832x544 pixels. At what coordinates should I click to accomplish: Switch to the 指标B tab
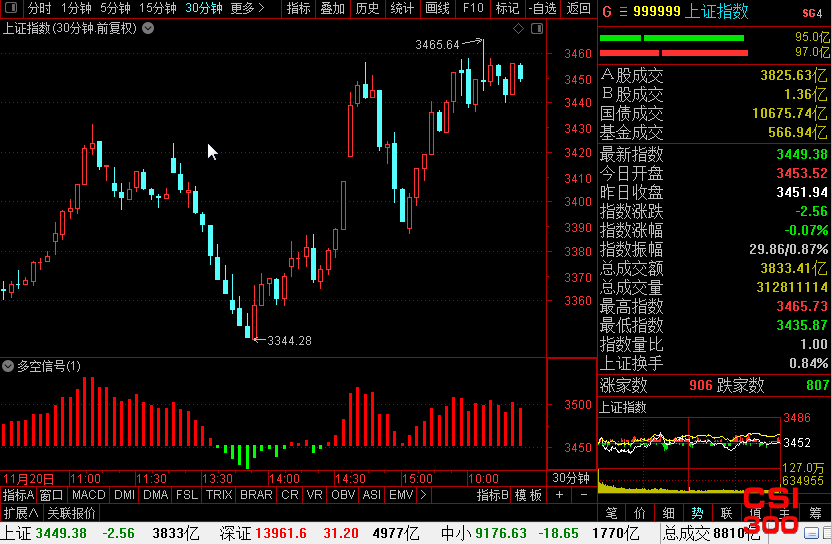(x=493, y=495)
